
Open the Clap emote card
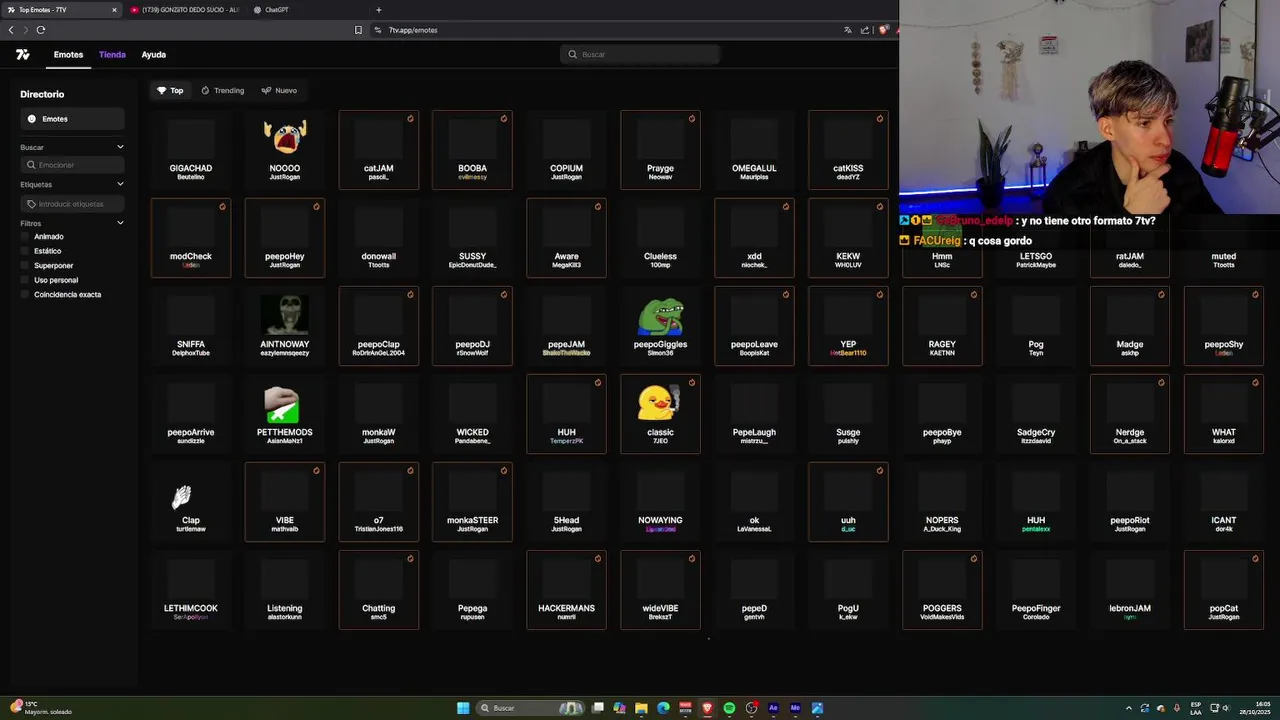[x=191, y=502]
